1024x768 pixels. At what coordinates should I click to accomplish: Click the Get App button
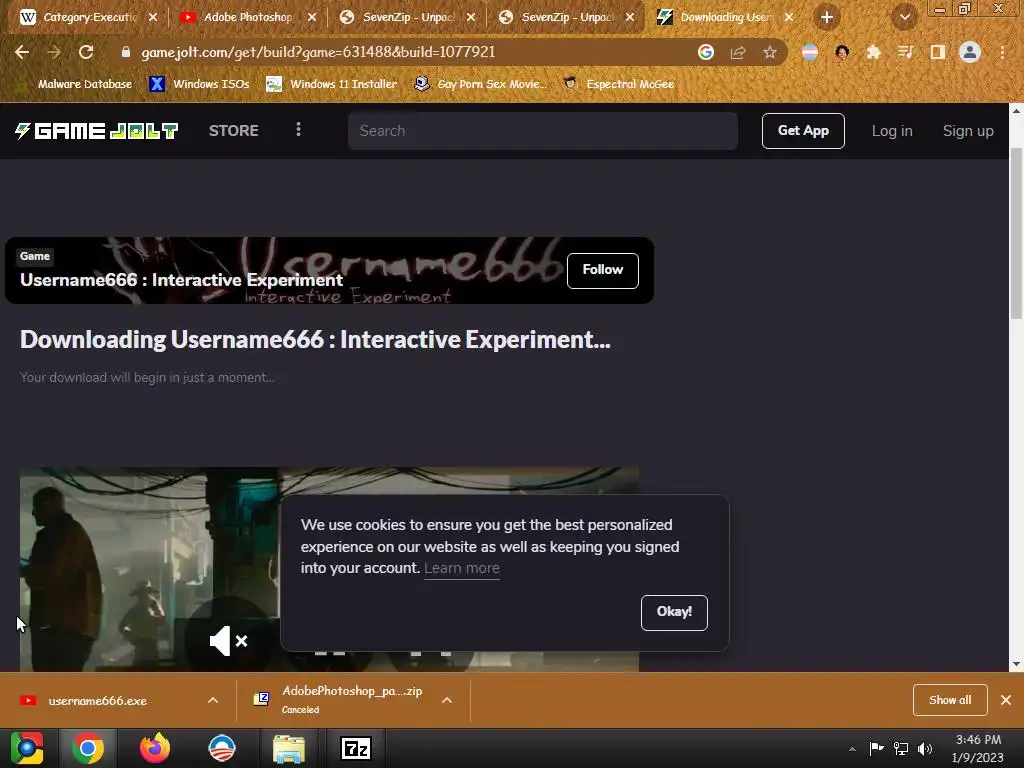803,131
